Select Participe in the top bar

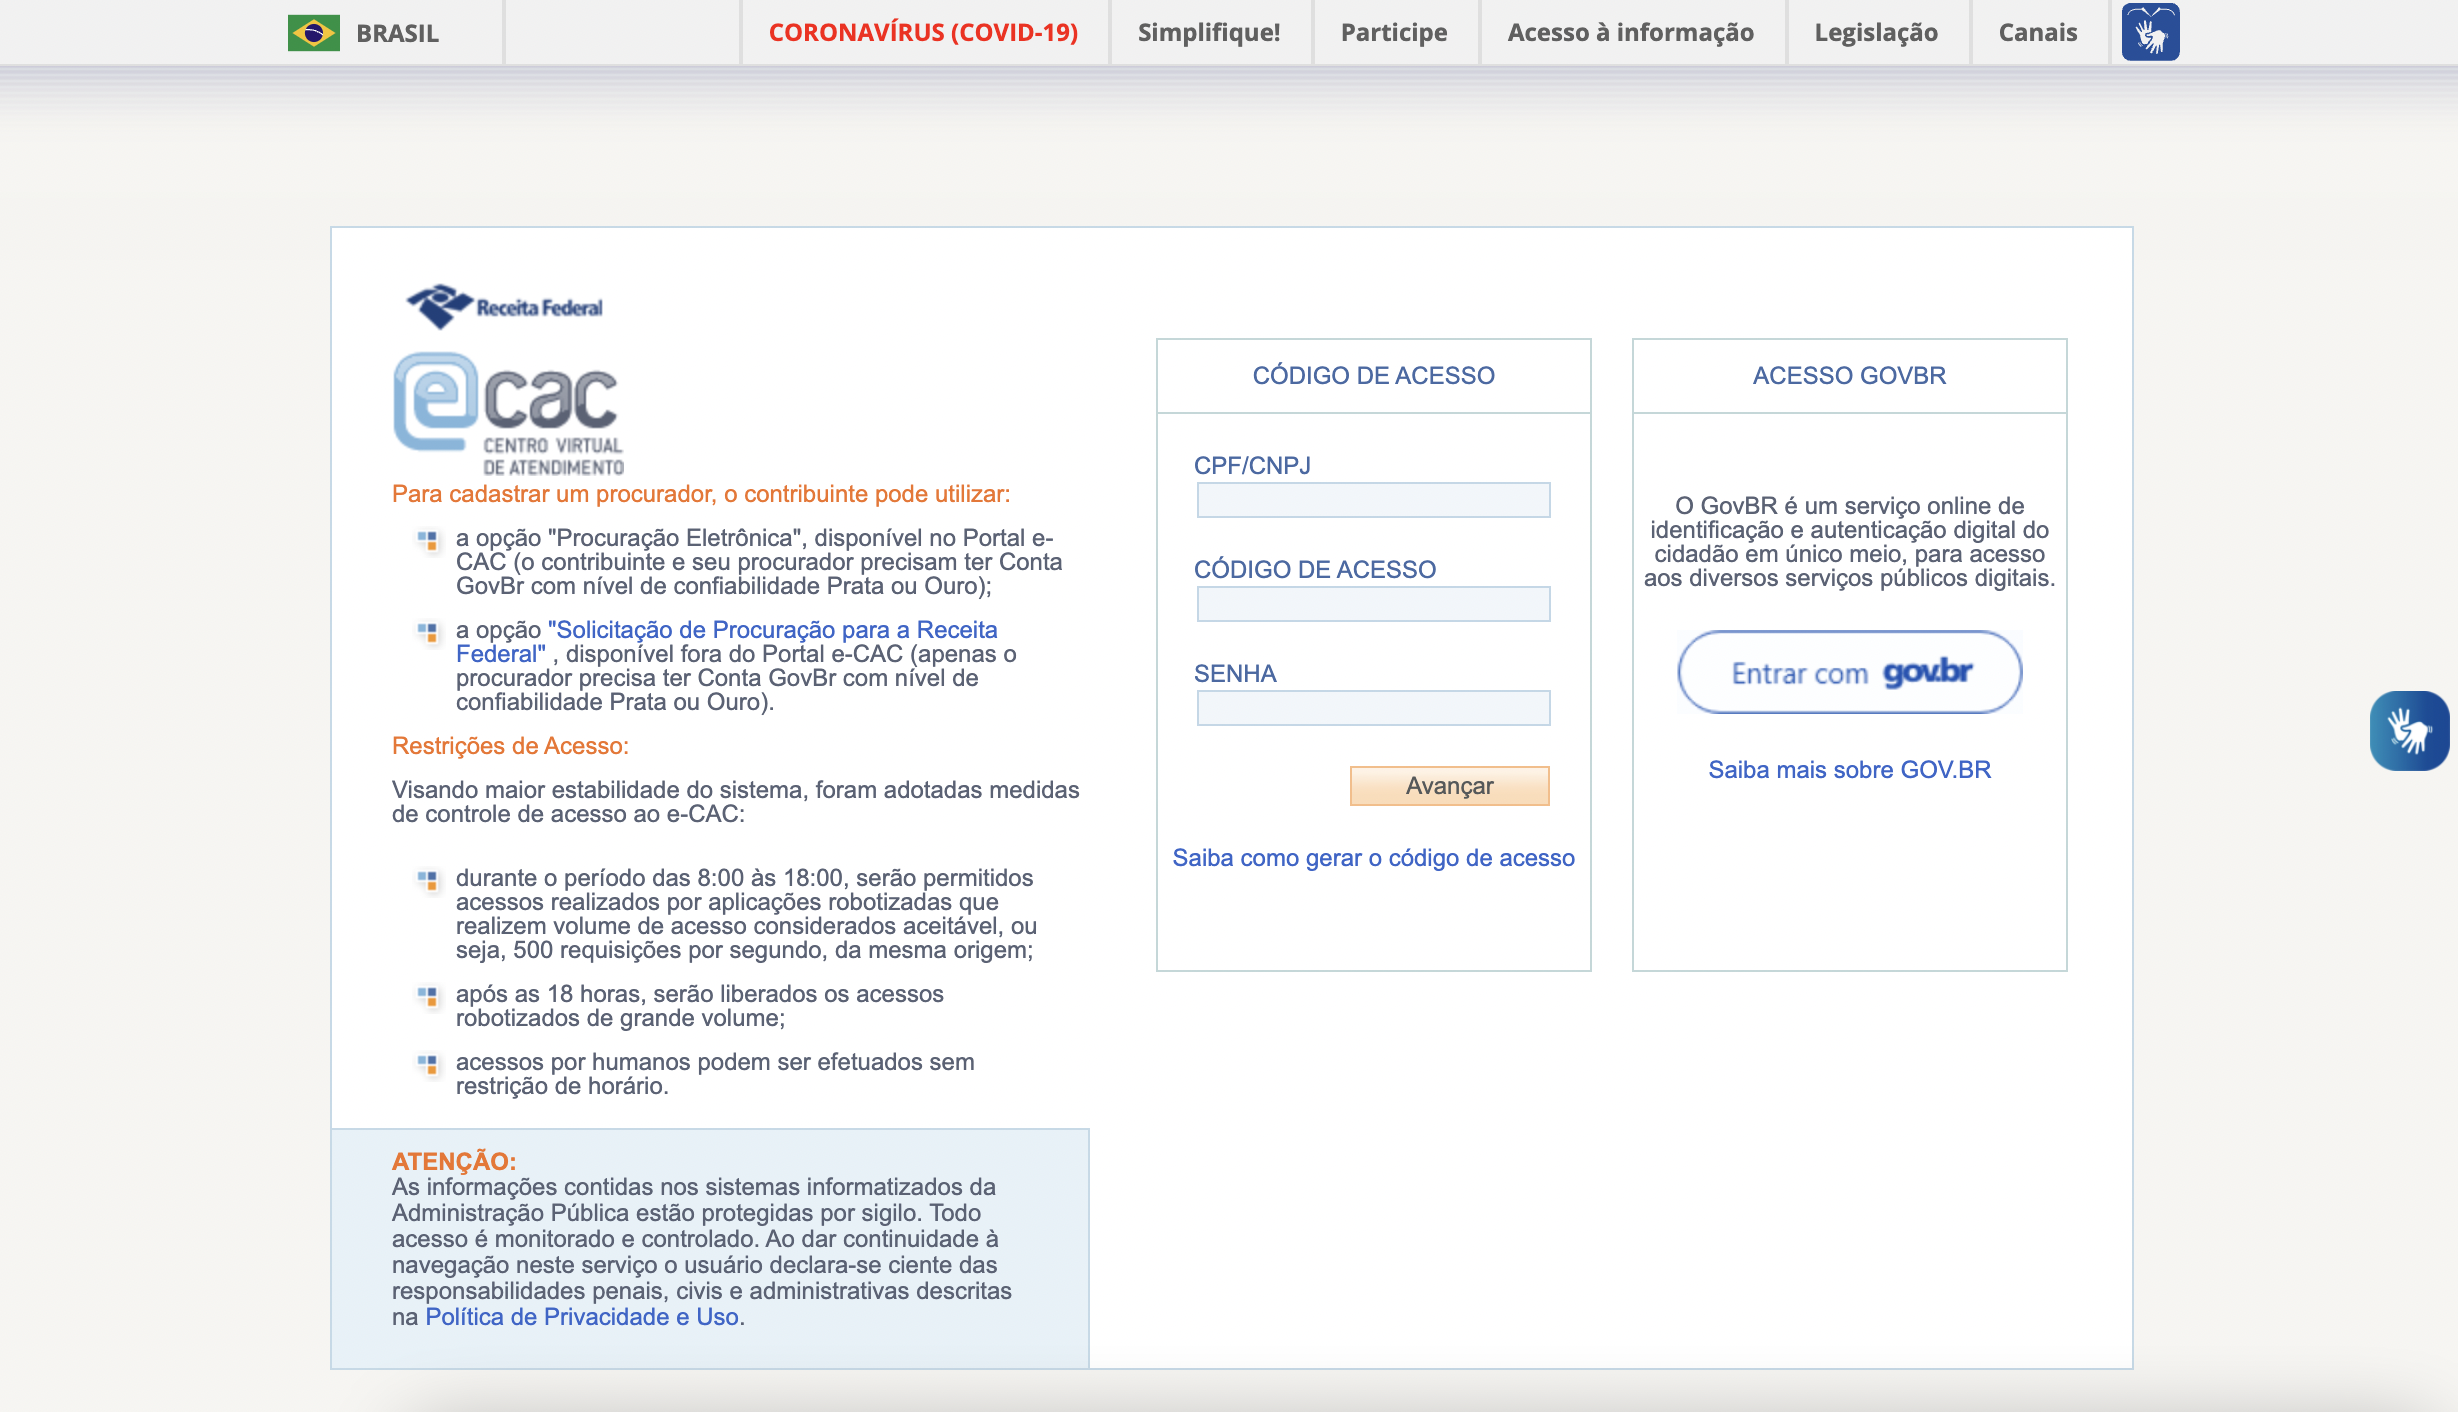(x=1393, y=33)
